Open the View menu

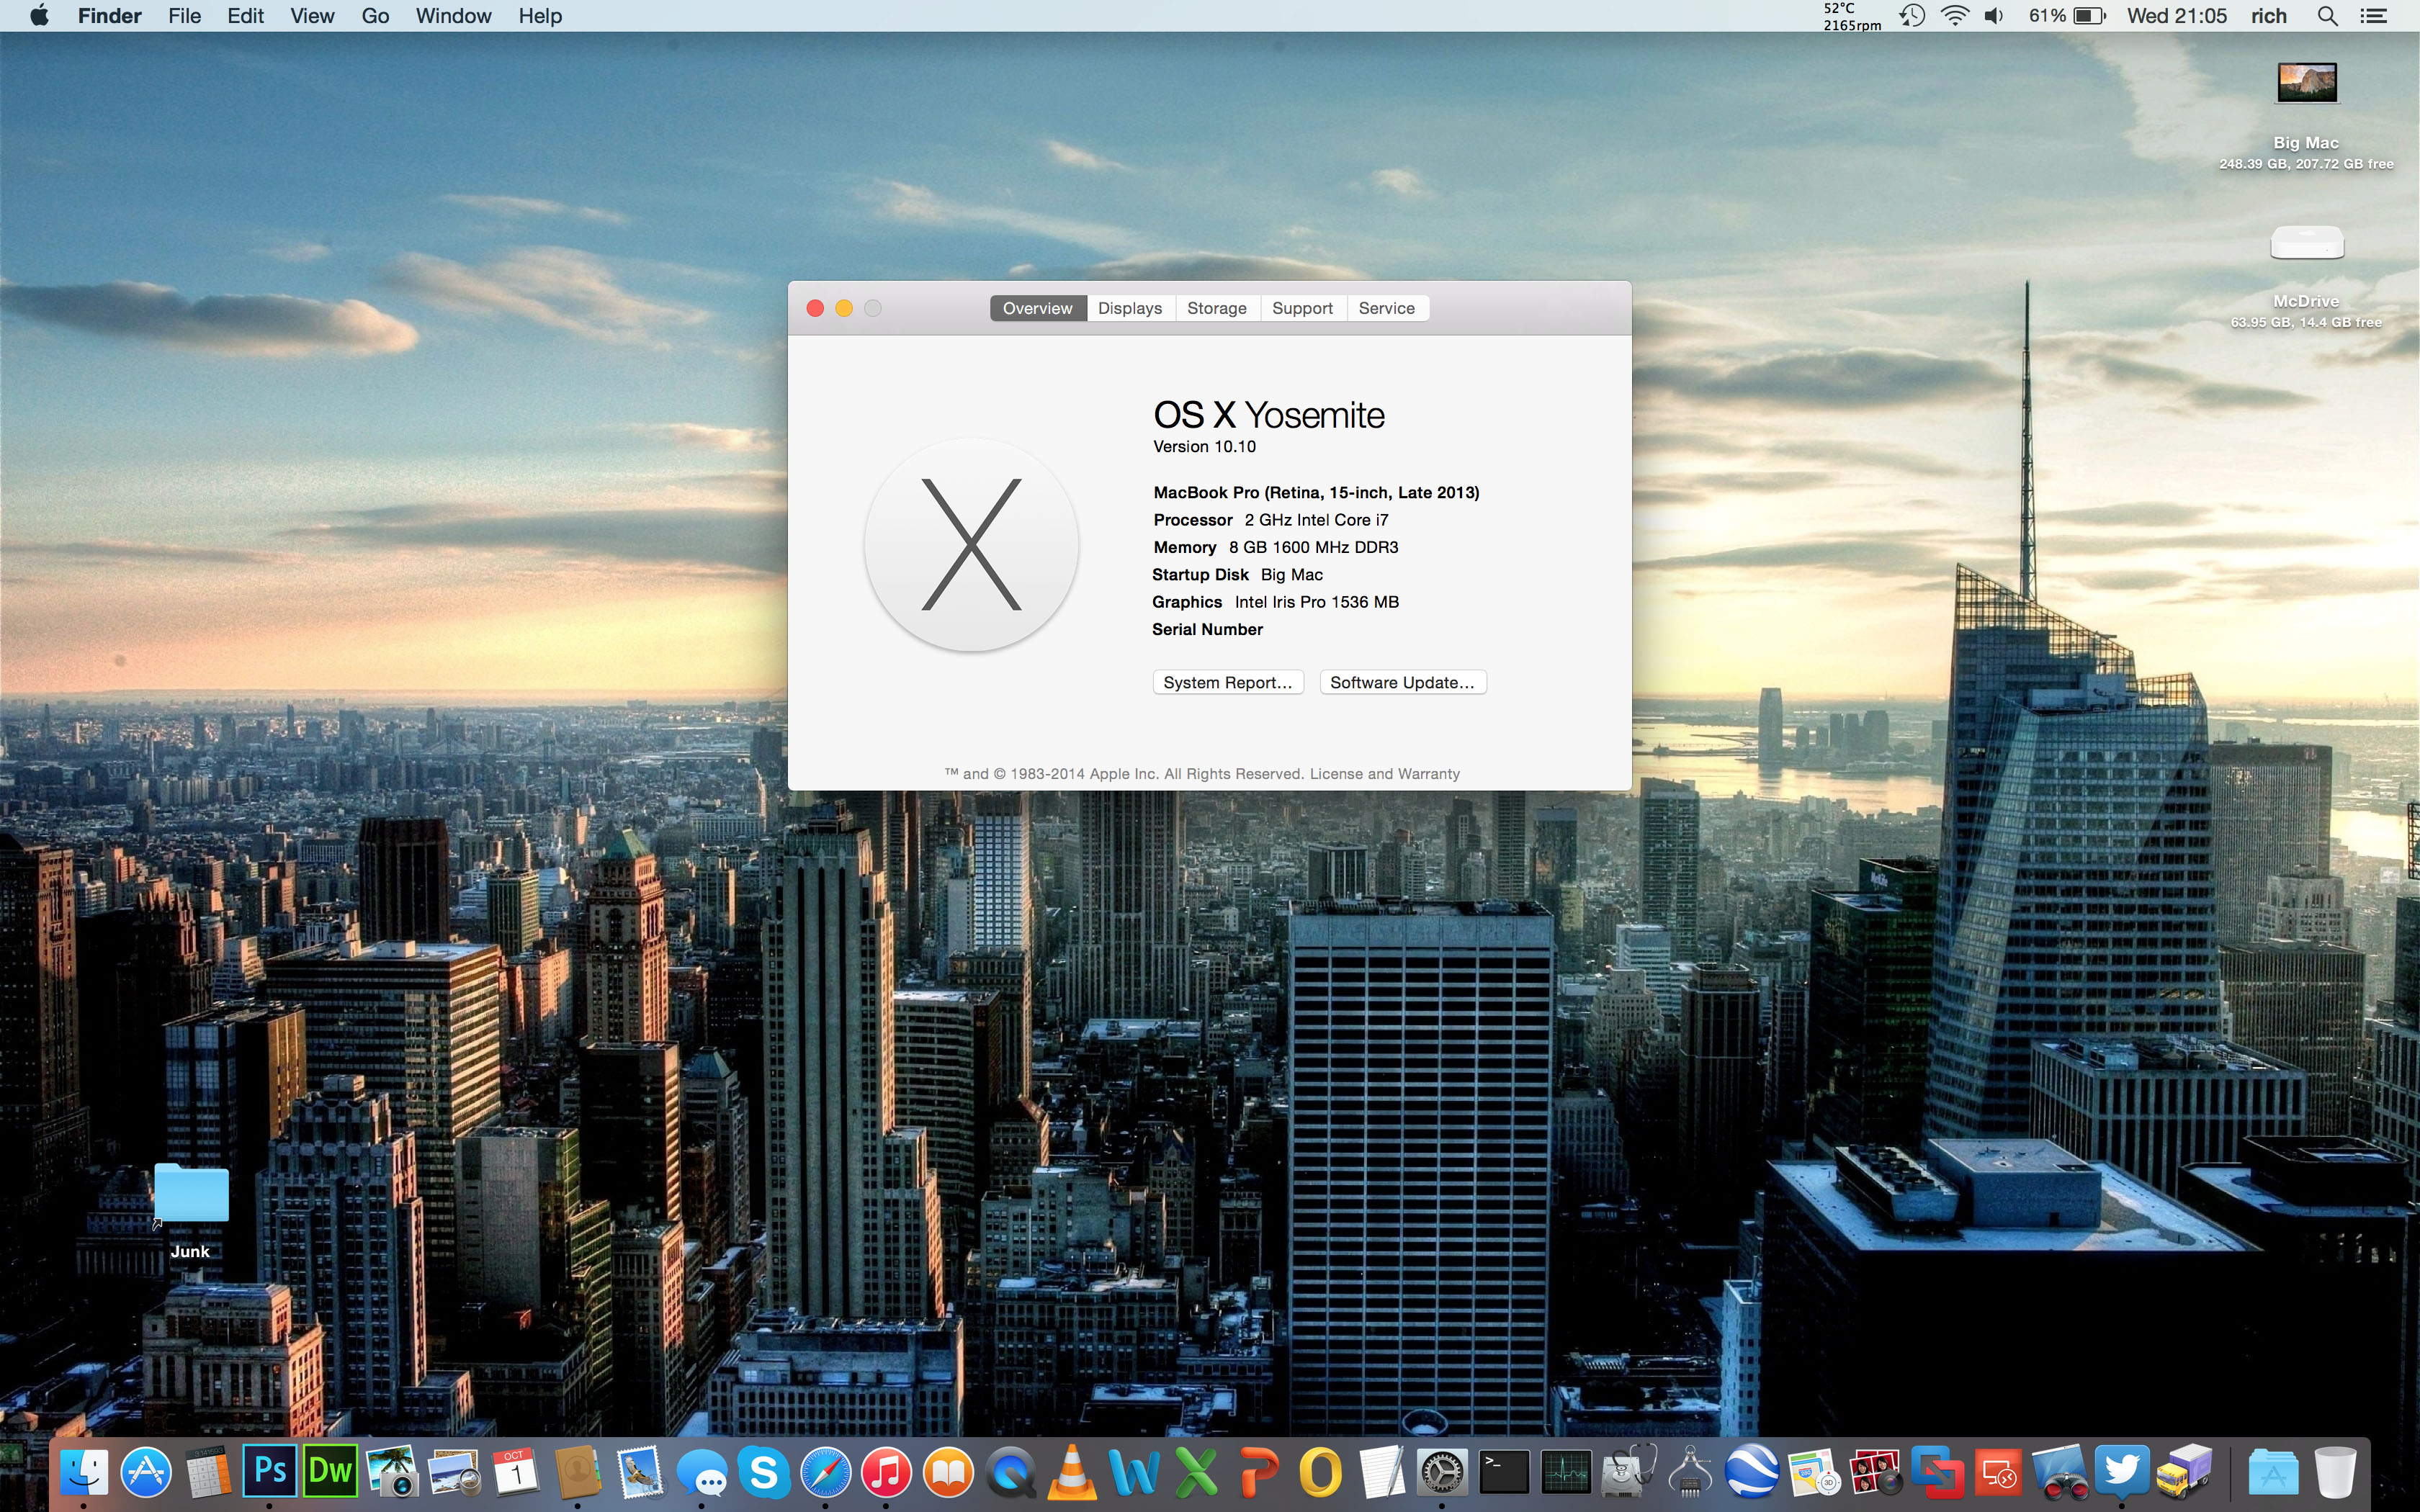312,16
